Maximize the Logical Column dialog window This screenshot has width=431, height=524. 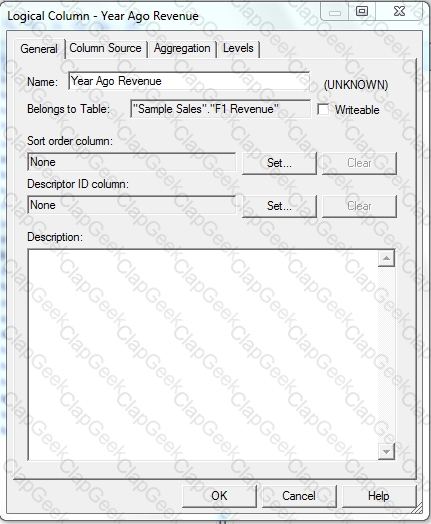point(362,12)
